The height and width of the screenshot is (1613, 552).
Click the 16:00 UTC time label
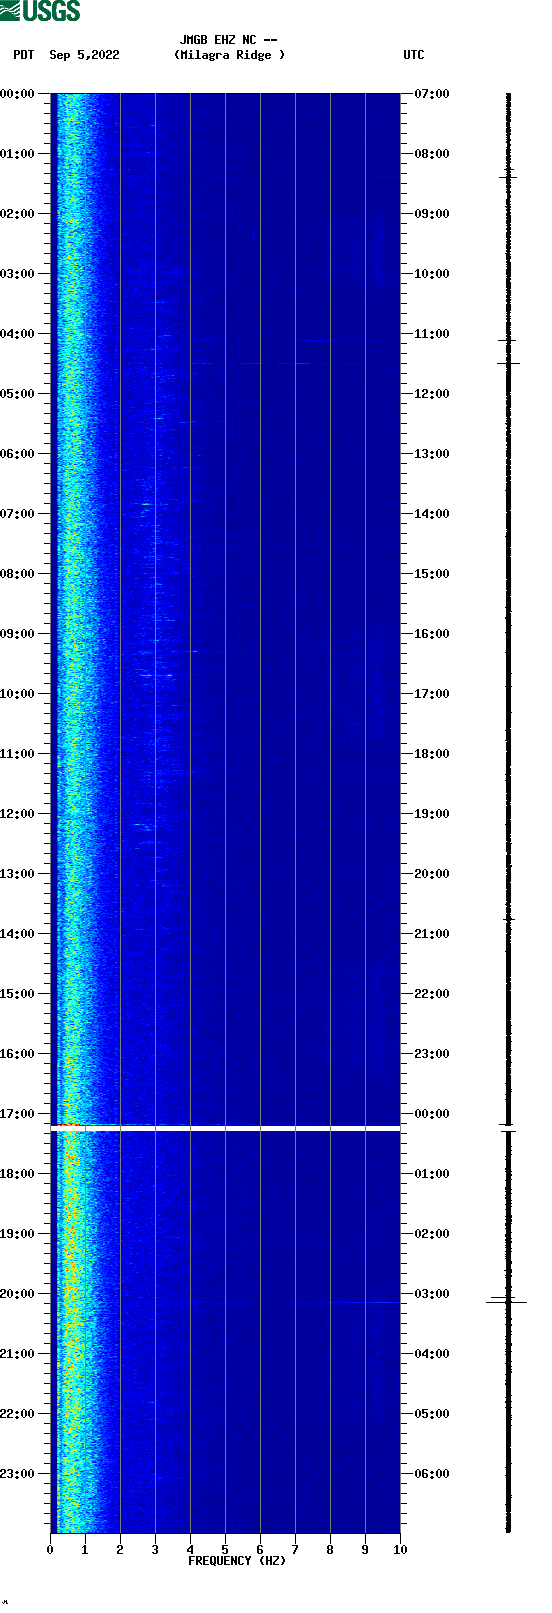coord(432,634)
